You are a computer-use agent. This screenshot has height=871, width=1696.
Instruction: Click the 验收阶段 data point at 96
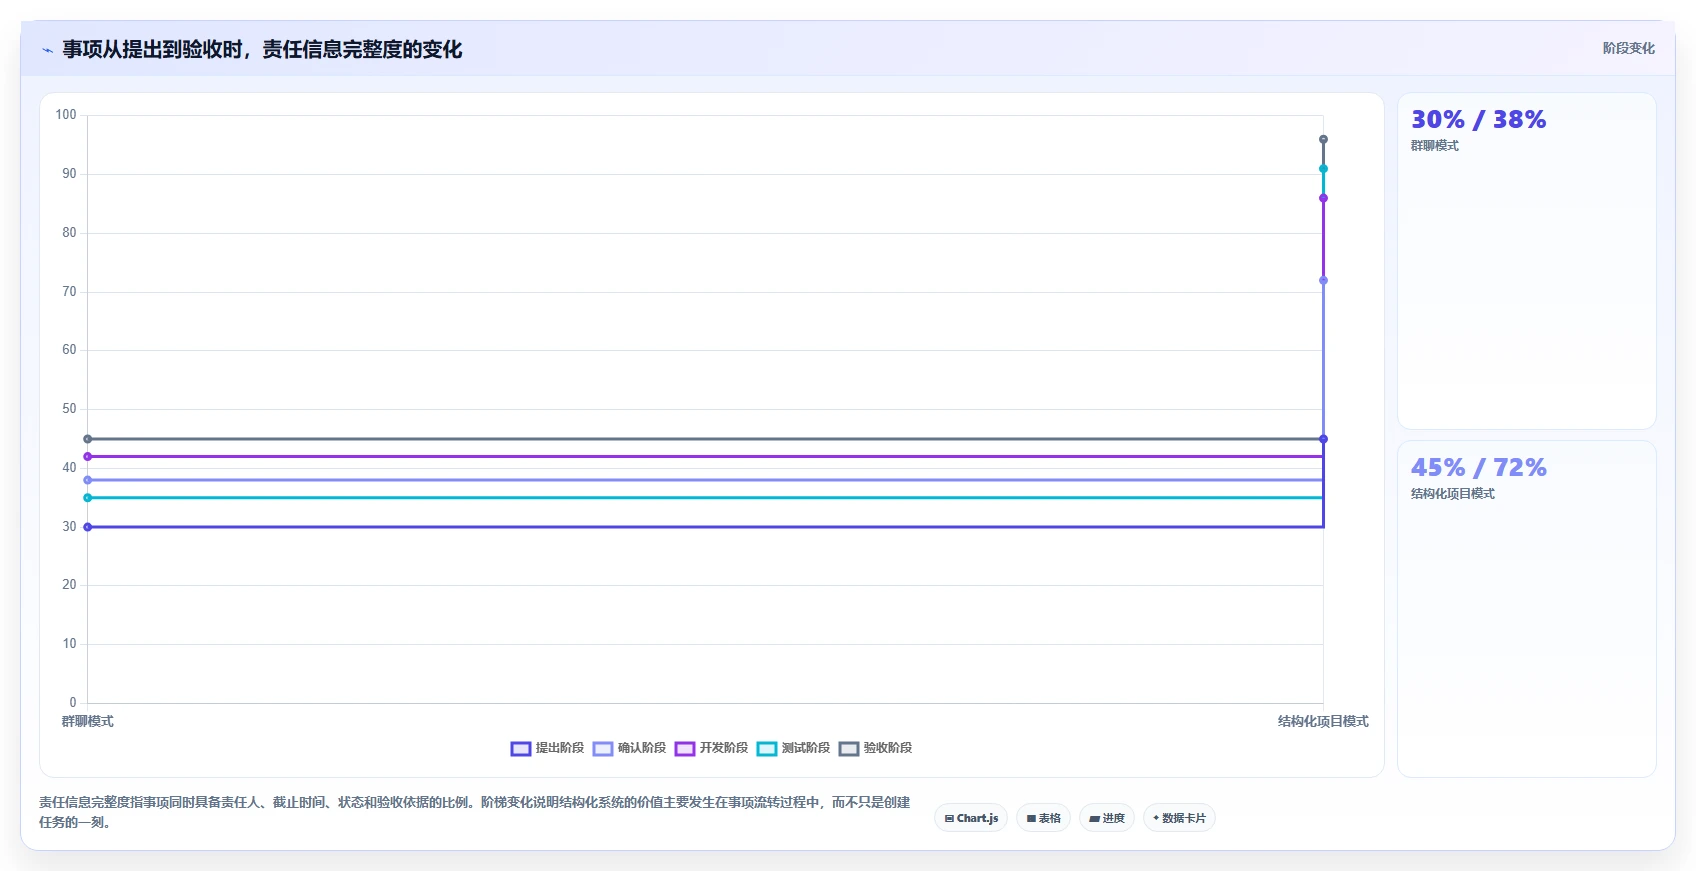pos(1323,139)
